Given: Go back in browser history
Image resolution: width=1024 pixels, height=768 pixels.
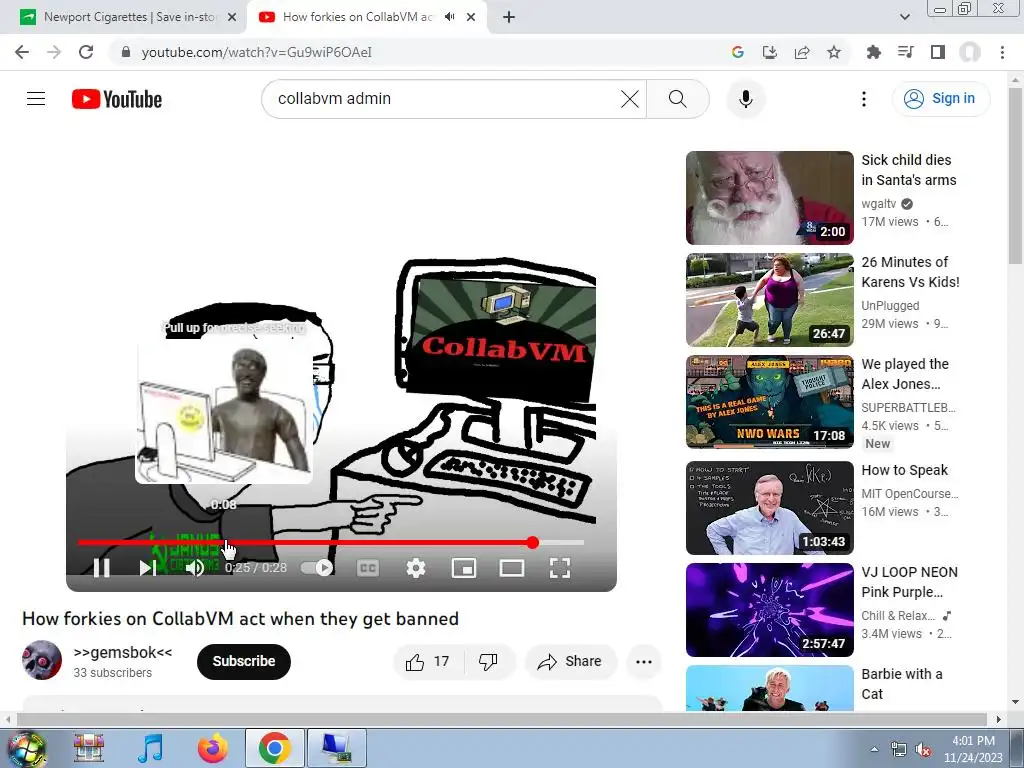Looking at the screenshot, I should [x=22, y=52].
